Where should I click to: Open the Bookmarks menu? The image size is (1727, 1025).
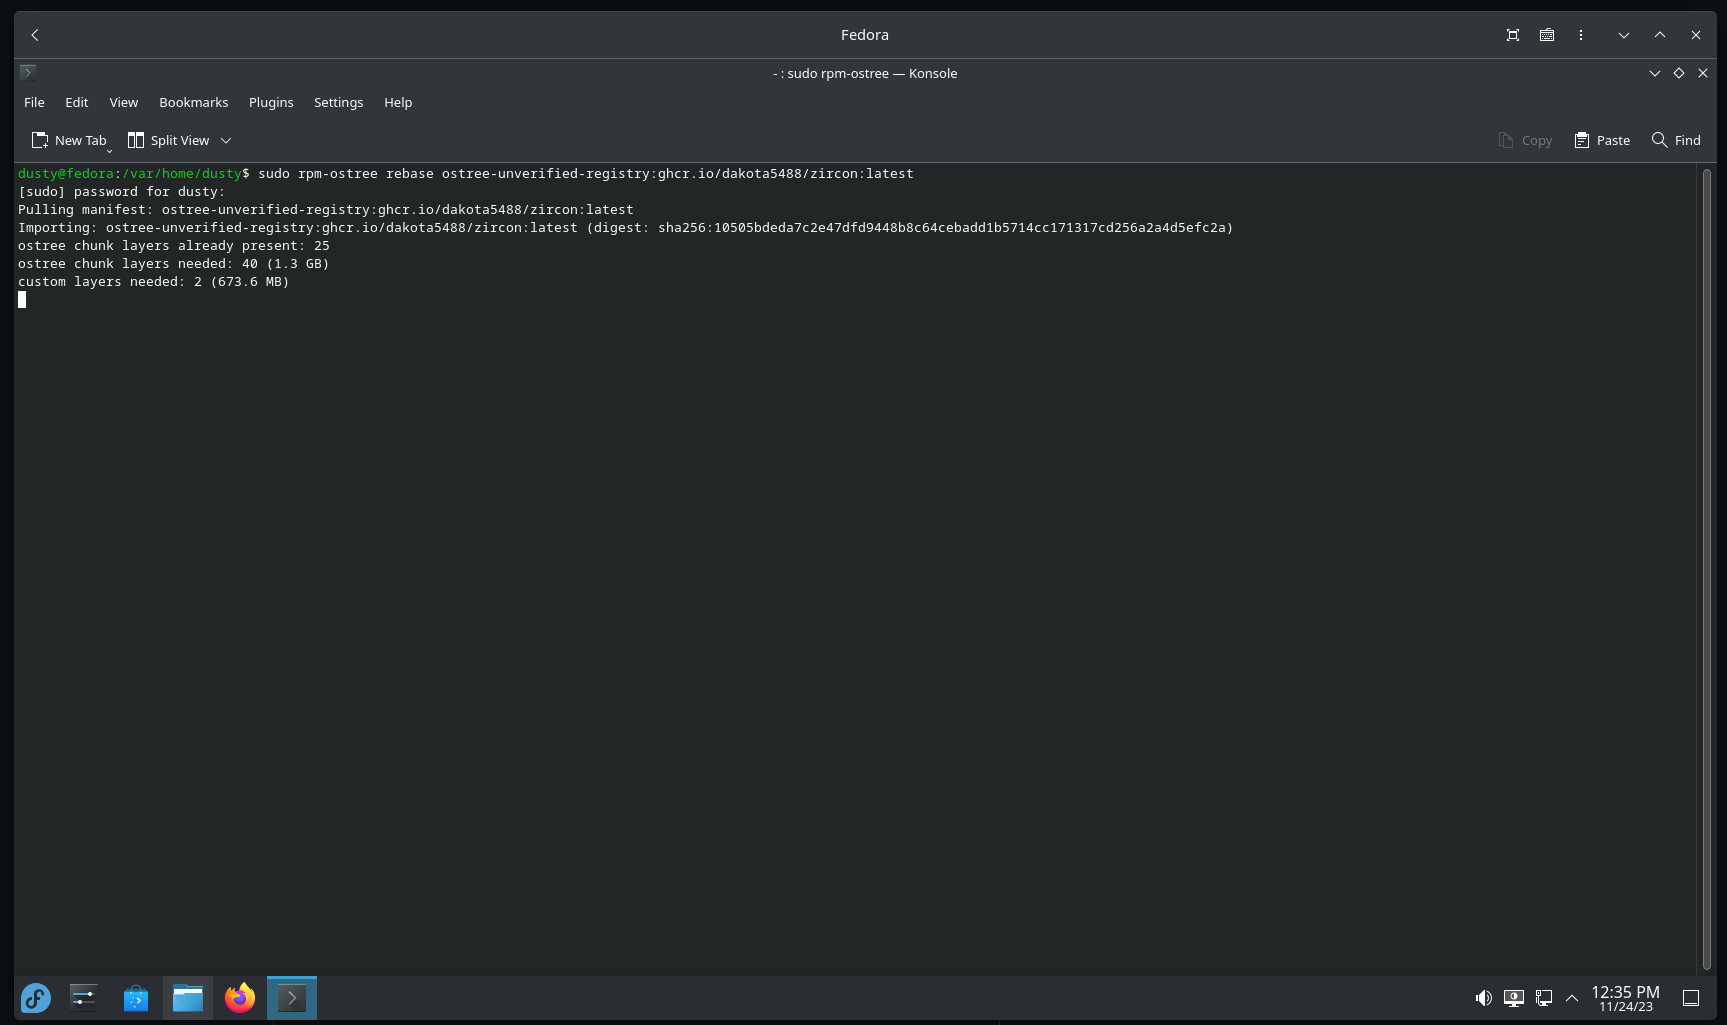pyautogui.click(x=193, y=102)
